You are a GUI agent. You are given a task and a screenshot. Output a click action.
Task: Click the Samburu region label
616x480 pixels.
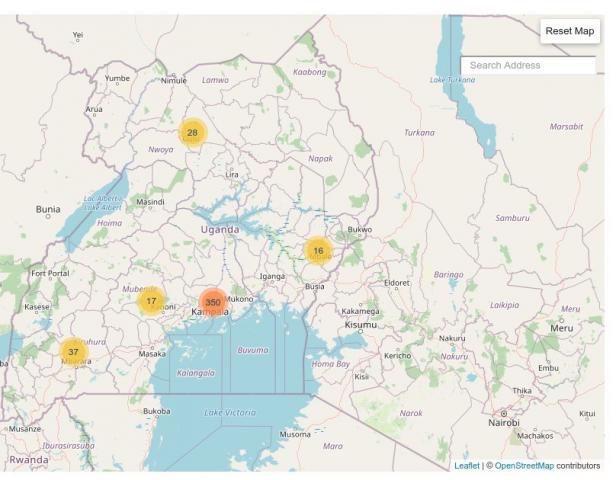point(512,218)
